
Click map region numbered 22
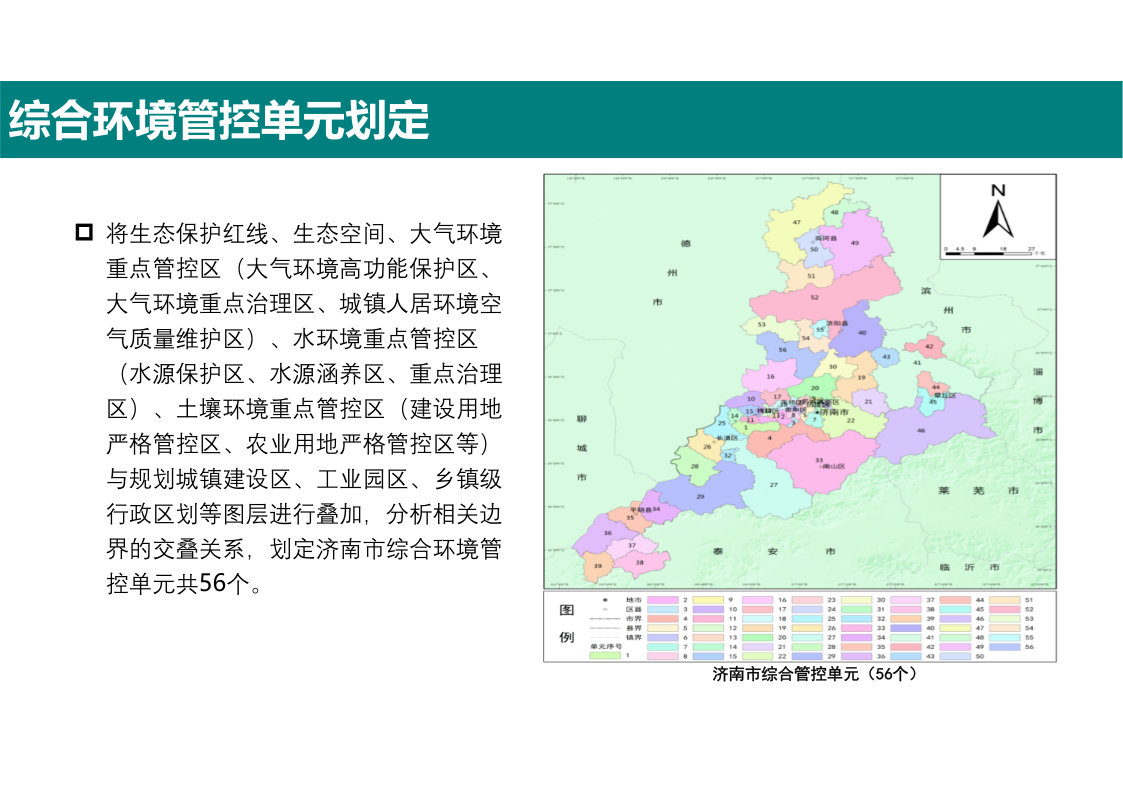pyautogui.click(x=850, y=420)
